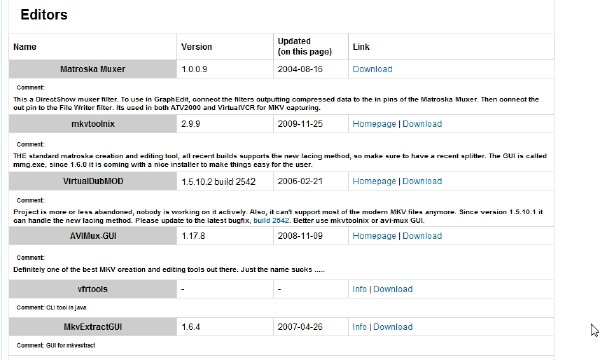Screen dimensions: 600x360
Task: Open the AVIMux GUI Download link
Action: coord(422,236)
